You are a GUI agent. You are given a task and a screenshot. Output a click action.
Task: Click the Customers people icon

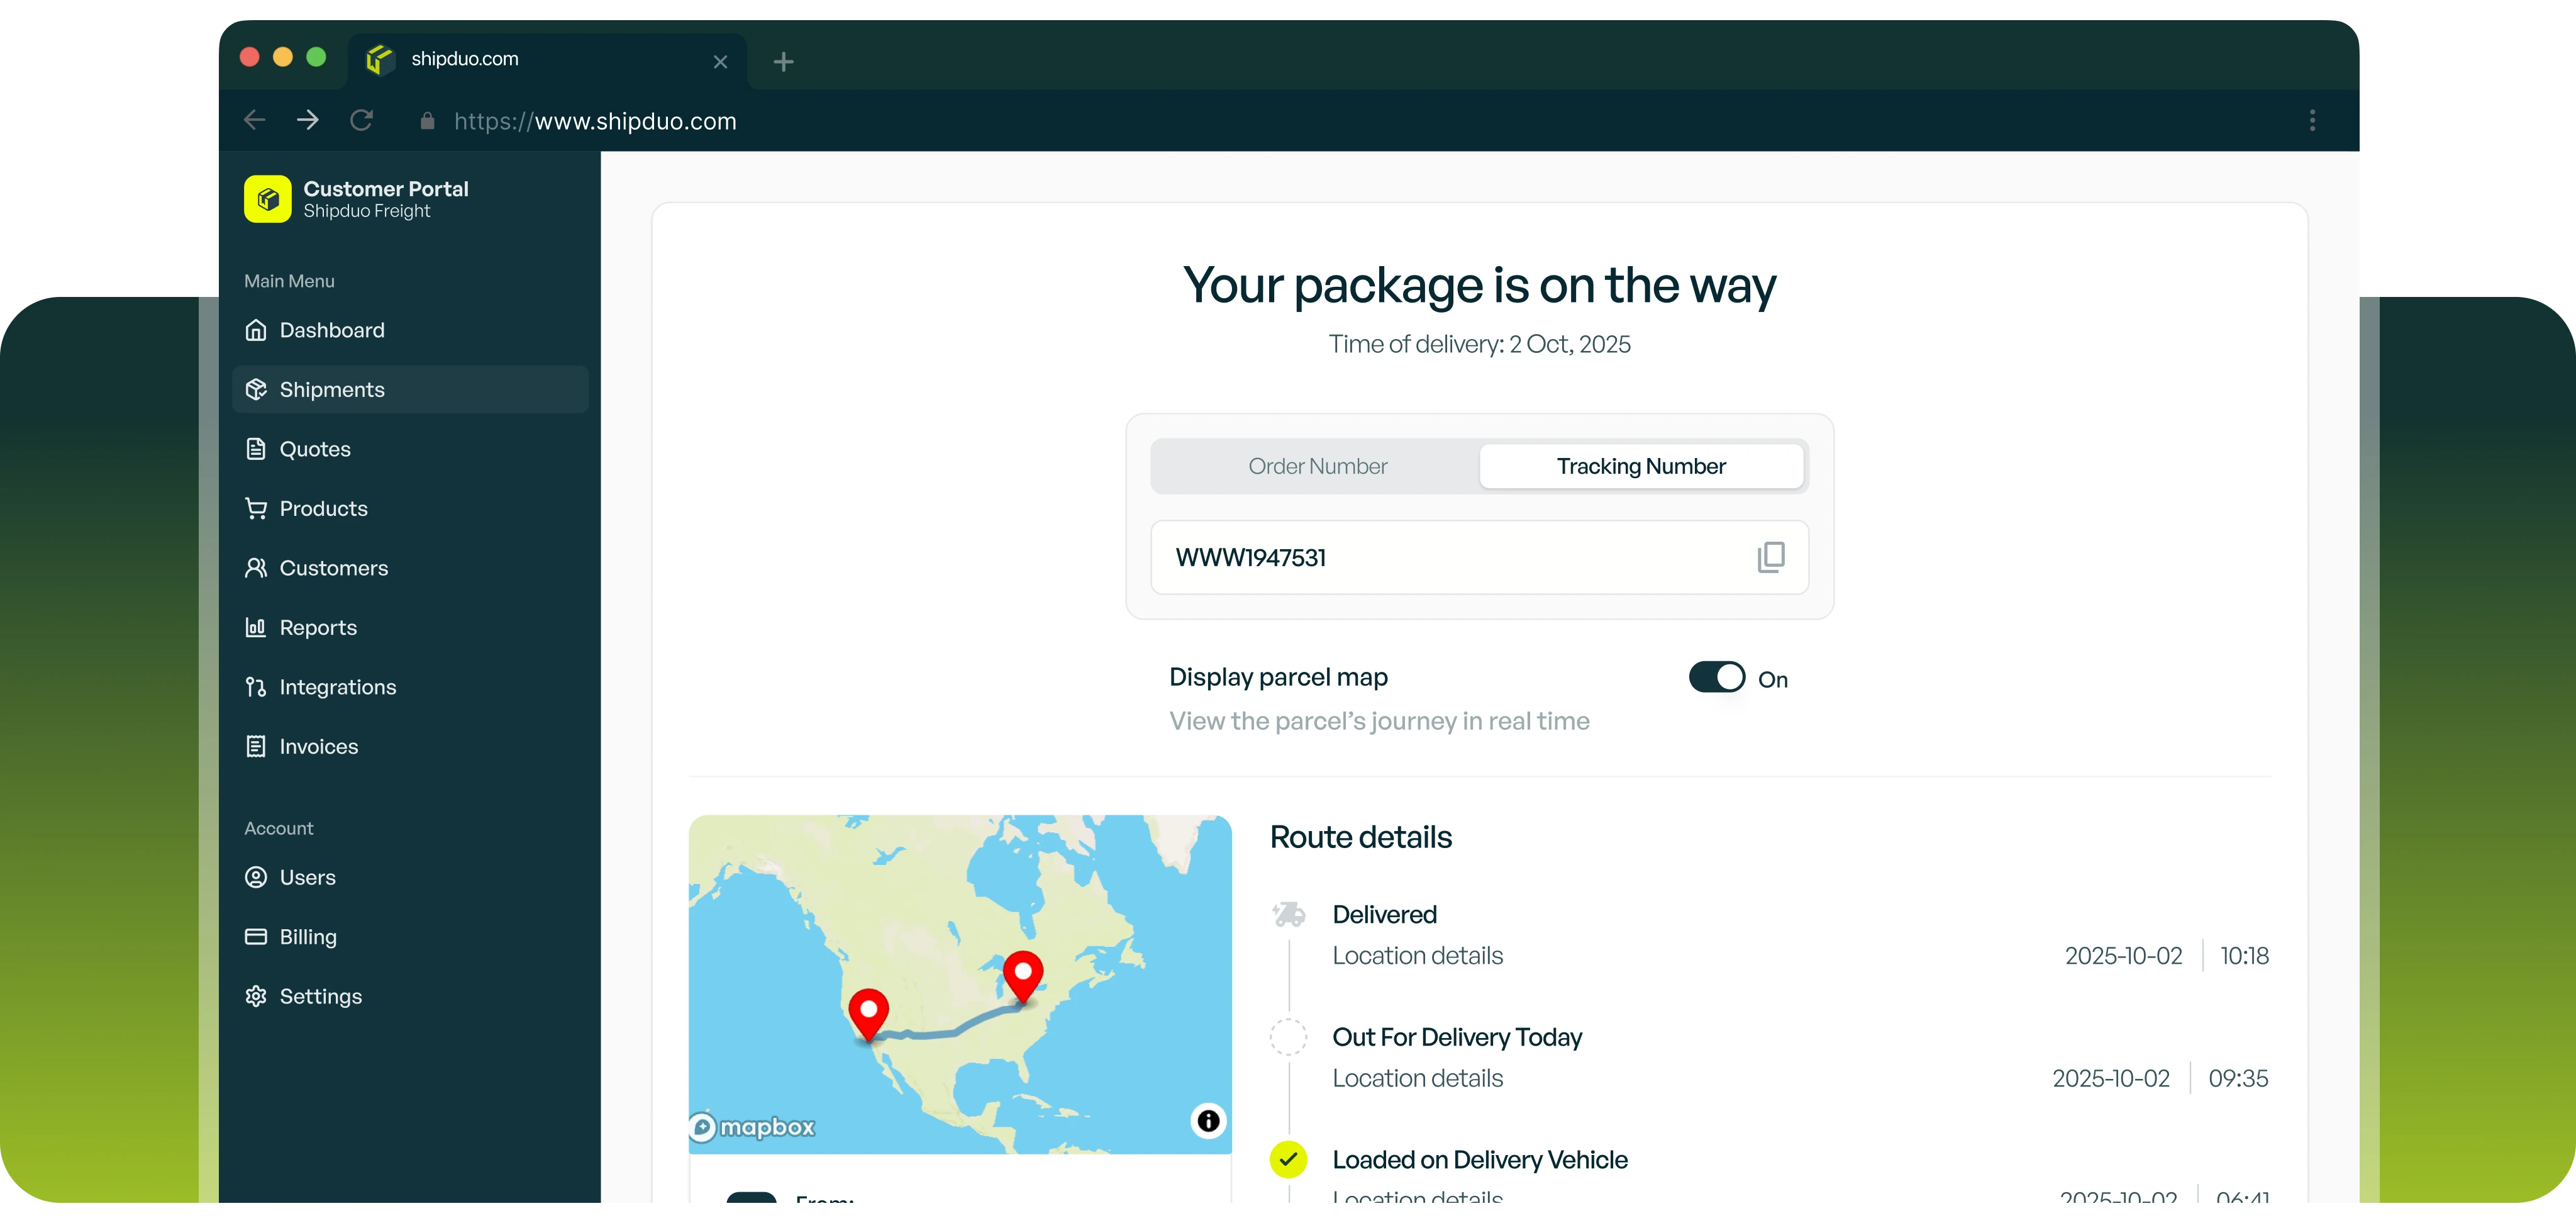256,568
